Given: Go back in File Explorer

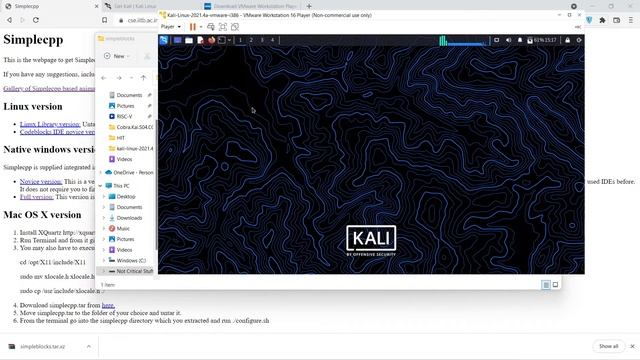Looking at the screenshot, I should [x=104, y=78].
